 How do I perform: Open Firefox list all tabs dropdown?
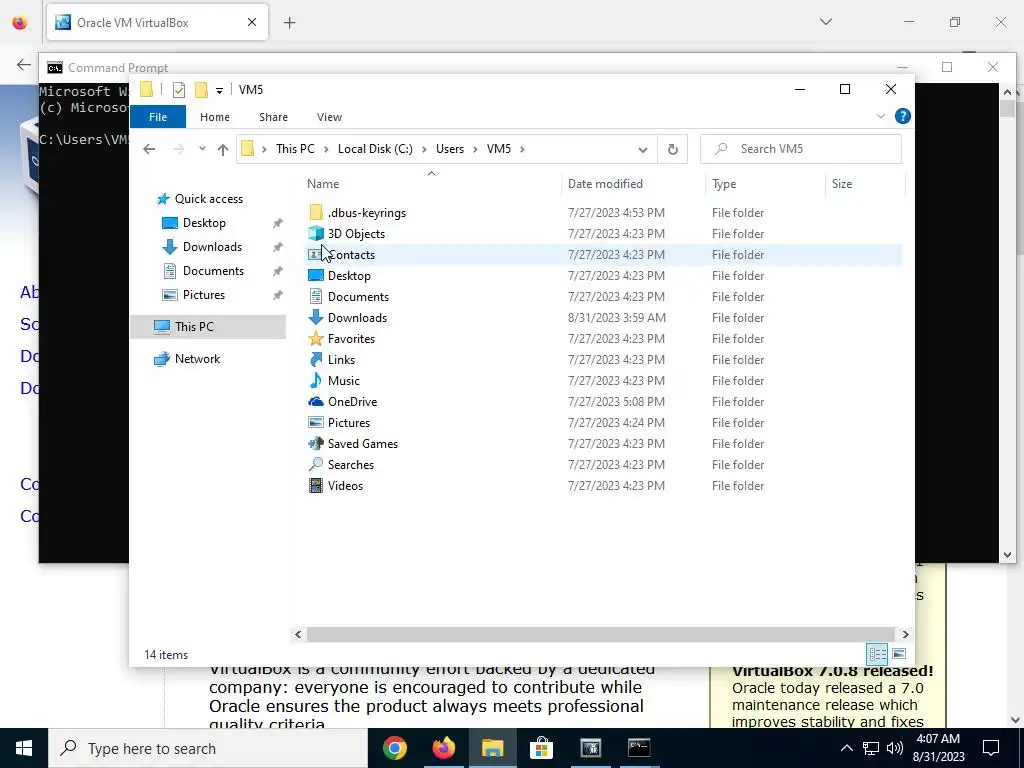pyautogui.click(x=826, y=22)
